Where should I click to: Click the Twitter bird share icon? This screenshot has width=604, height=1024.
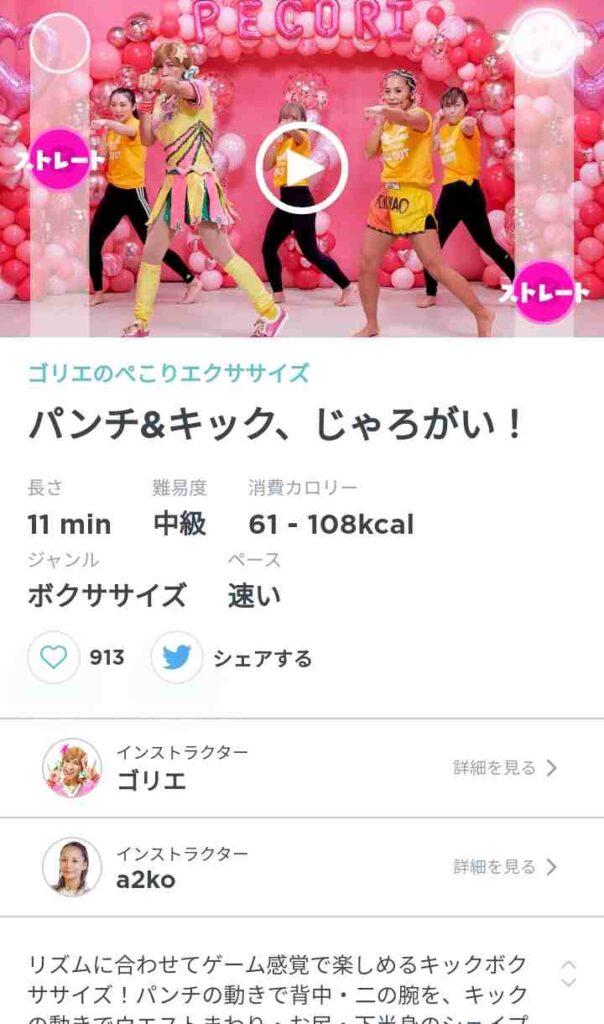point(176,657)
